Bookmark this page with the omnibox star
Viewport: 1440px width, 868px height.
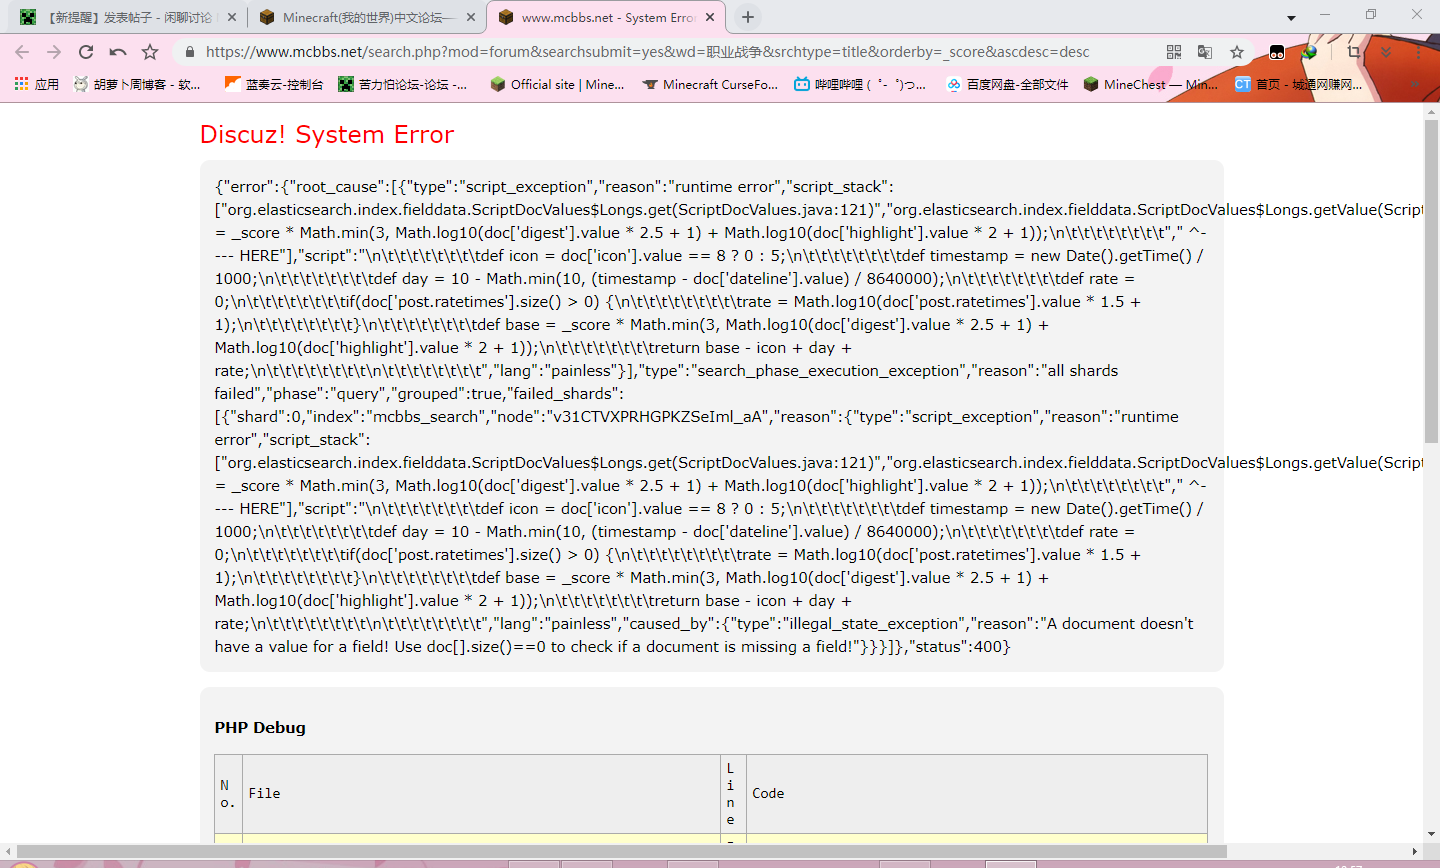click(x=1237, y=52)
